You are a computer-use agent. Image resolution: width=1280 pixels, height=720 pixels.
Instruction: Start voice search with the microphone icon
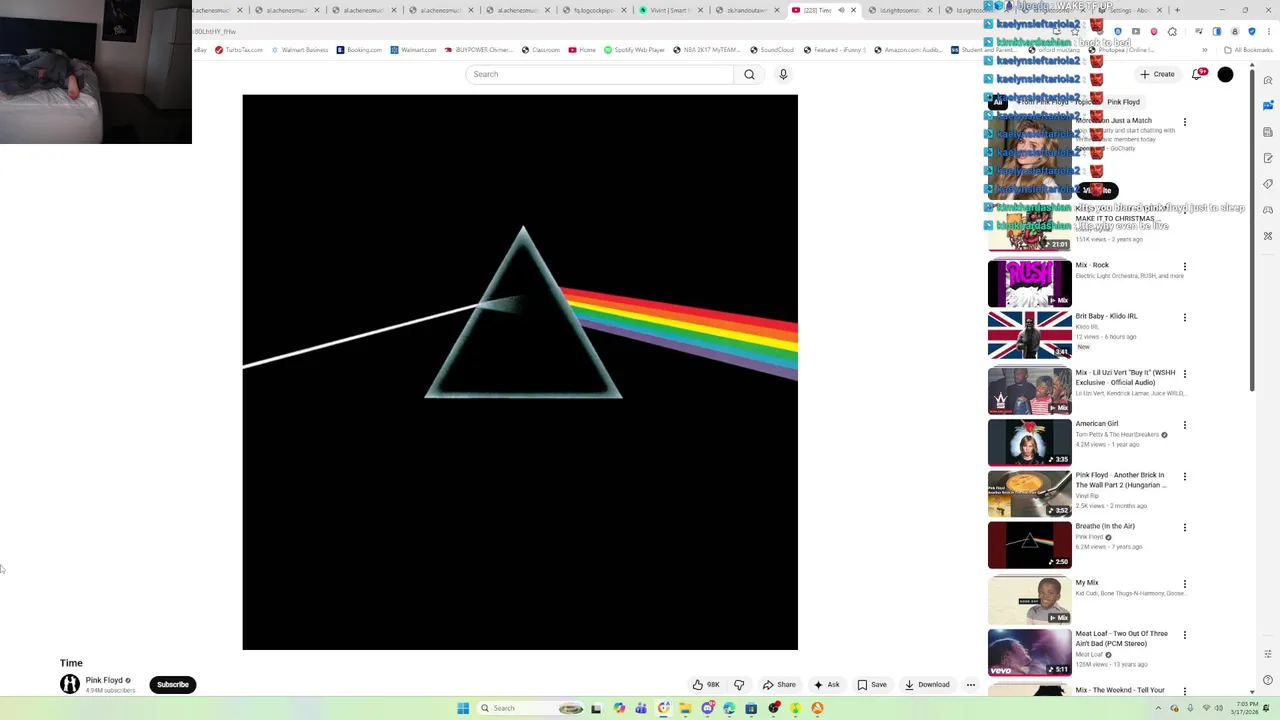(x=783, y=74)
